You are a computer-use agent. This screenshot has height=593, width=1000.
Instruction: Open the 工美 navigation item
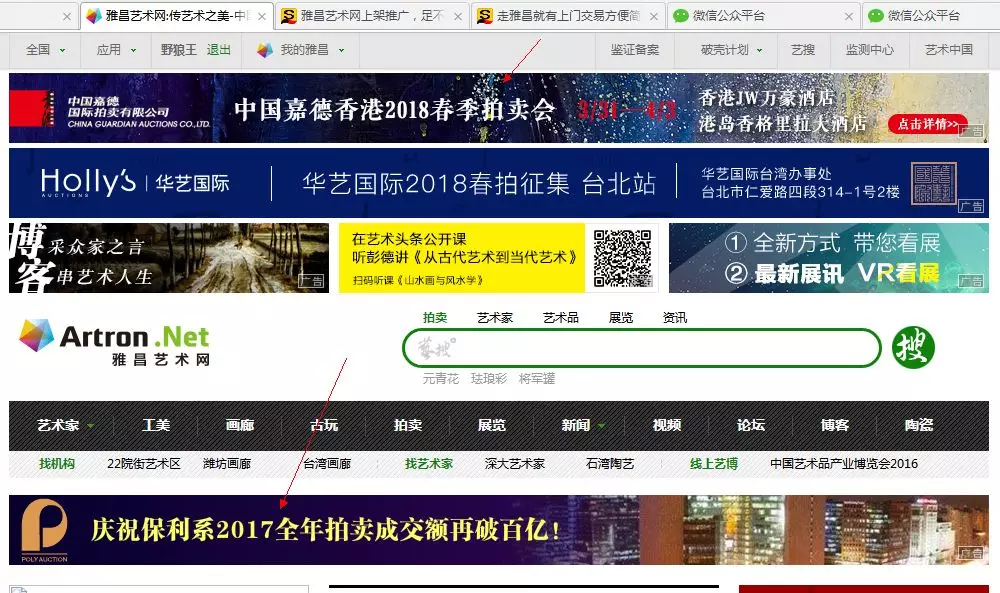(156, 425)
